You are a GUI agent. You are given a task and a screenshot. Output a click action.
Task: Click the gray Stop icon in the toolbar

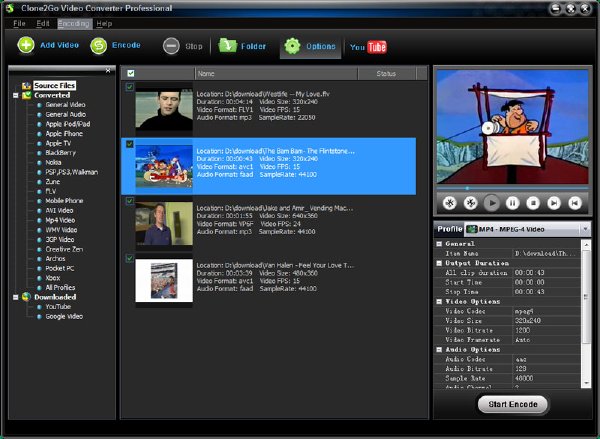click(x=171, y=46)
